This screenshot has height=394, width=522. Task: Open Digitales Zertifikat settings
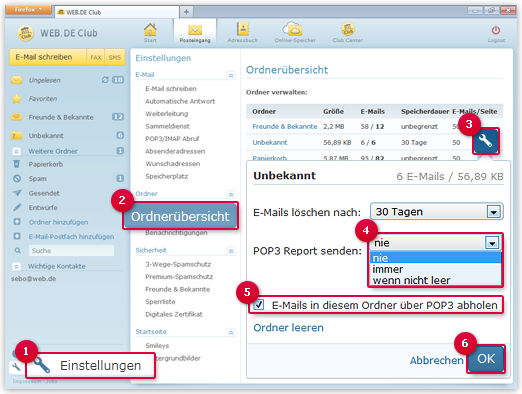pos(174,314)
